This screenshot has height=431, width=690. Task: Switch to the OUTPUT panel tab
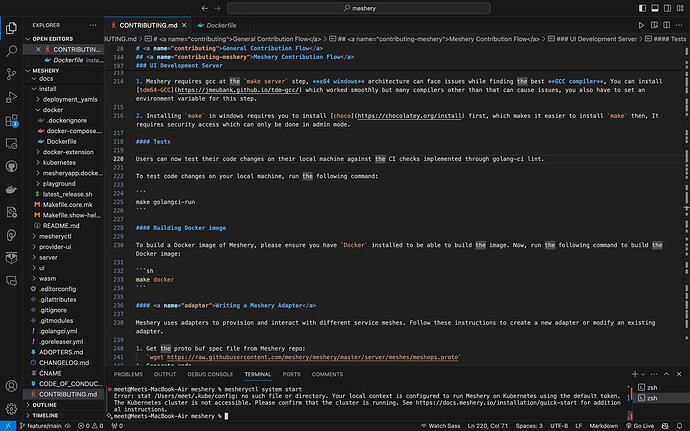coord(165,374)
